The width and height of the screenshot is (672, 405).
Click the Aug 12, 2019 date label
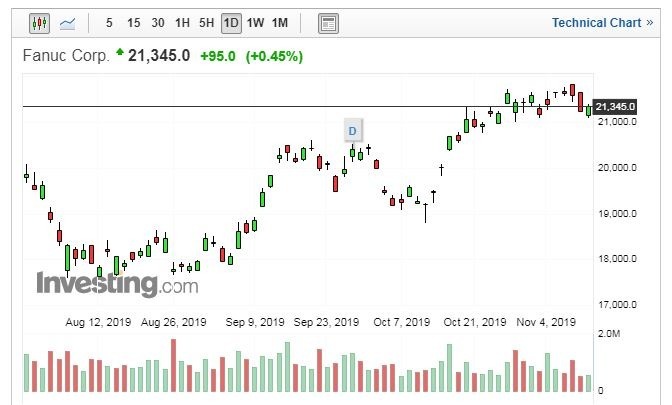(98, 322)
